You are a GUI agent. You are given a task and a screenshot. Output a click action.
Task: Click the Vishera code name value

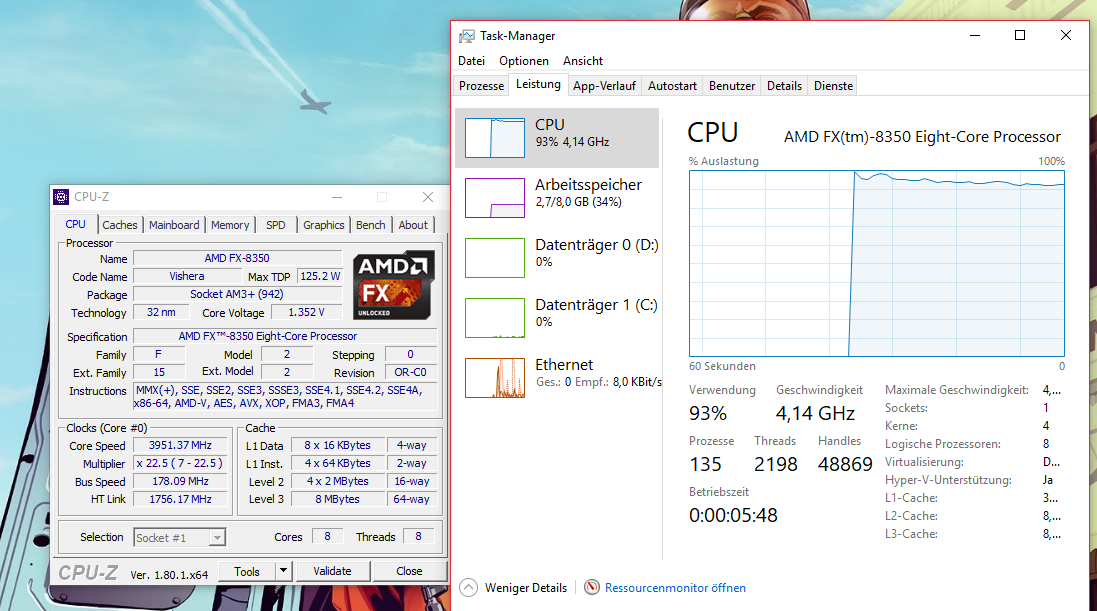[187, 276]
